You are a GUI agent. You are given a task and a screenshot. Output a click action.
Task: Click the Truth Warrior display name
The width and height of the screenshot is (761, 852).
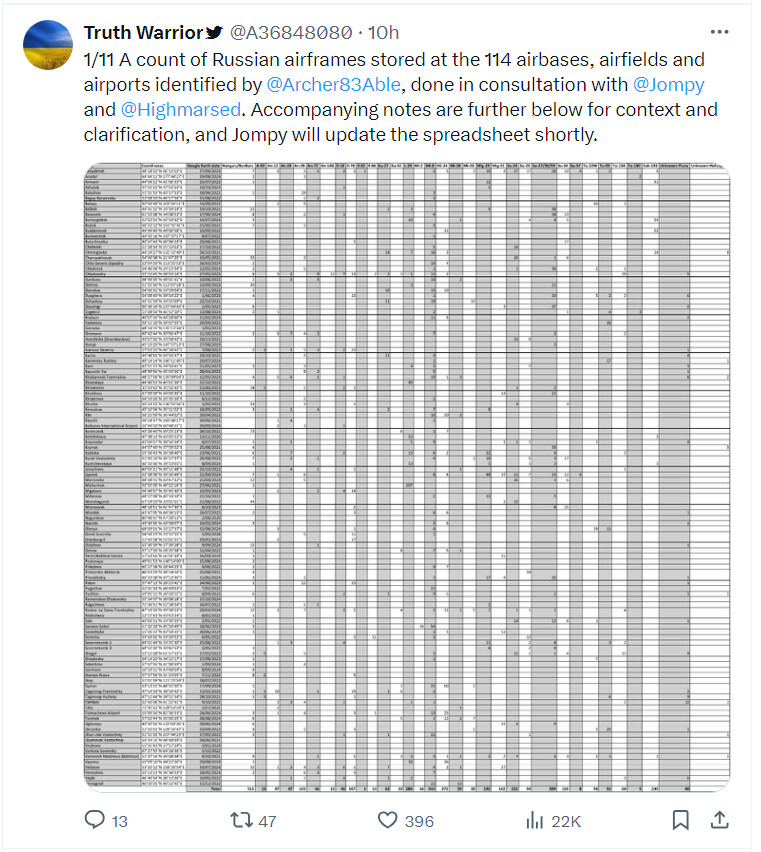coord(143,33)
